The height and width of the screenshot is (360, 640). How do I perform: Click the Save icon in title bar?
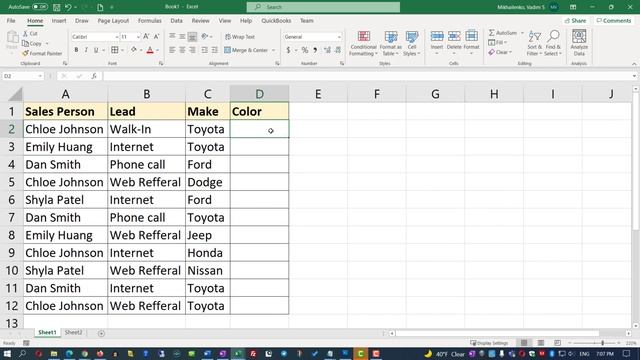coord(57,7)
